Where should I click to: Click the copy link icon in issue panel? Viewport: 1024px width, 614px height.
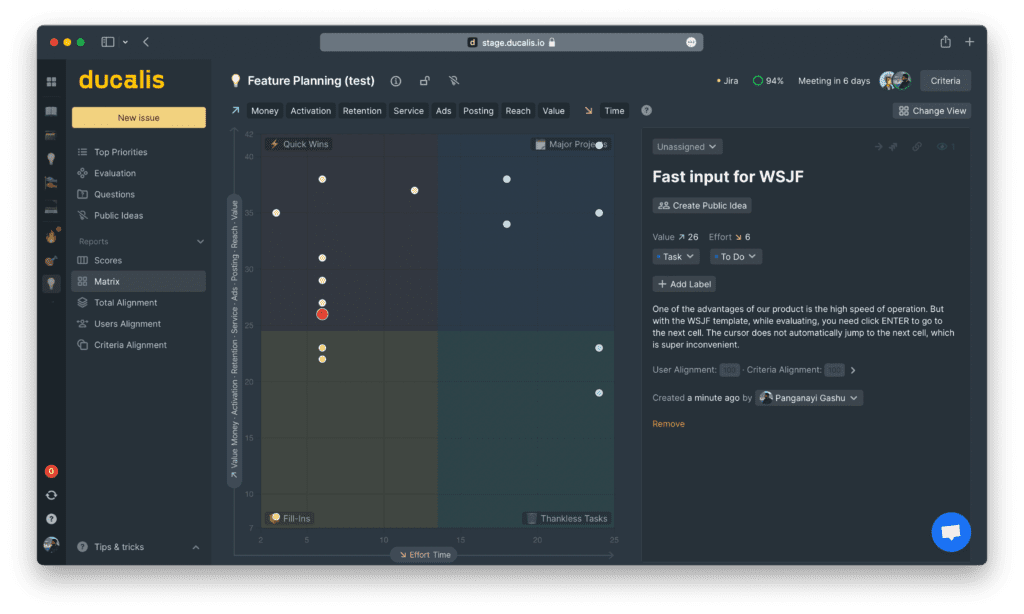917,147
